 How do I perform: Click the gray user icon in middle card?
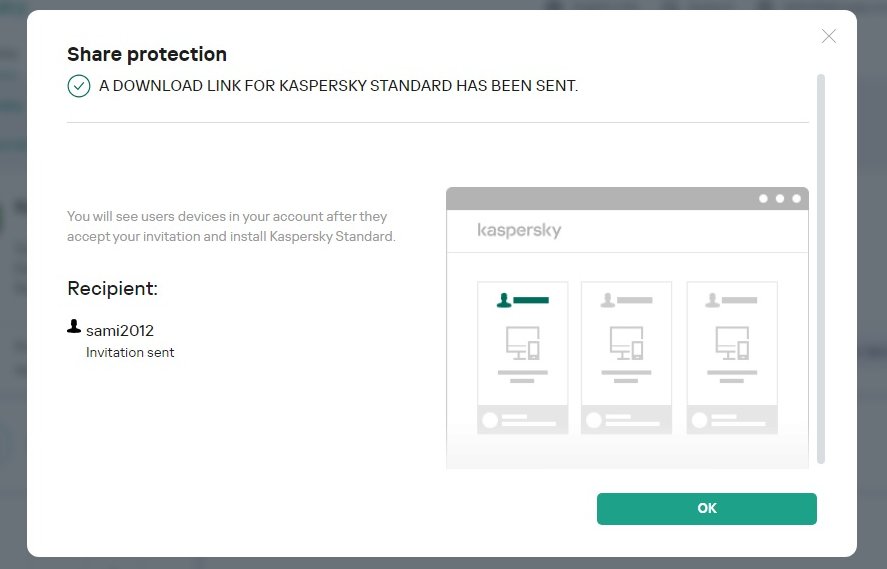coord(607,299)
